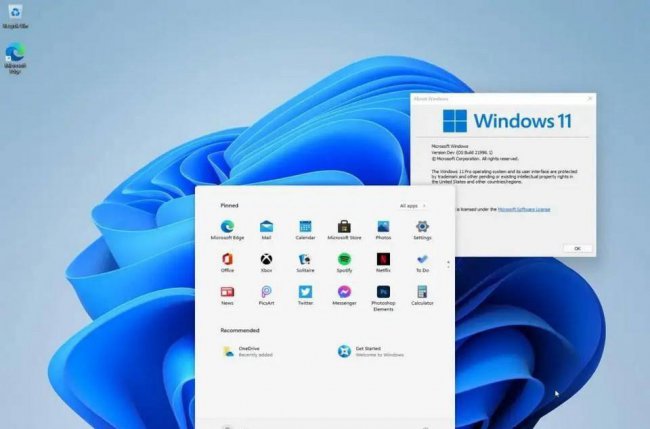Open Messenger
This screenshot has height=429, width=650.
tap(344, 296)
